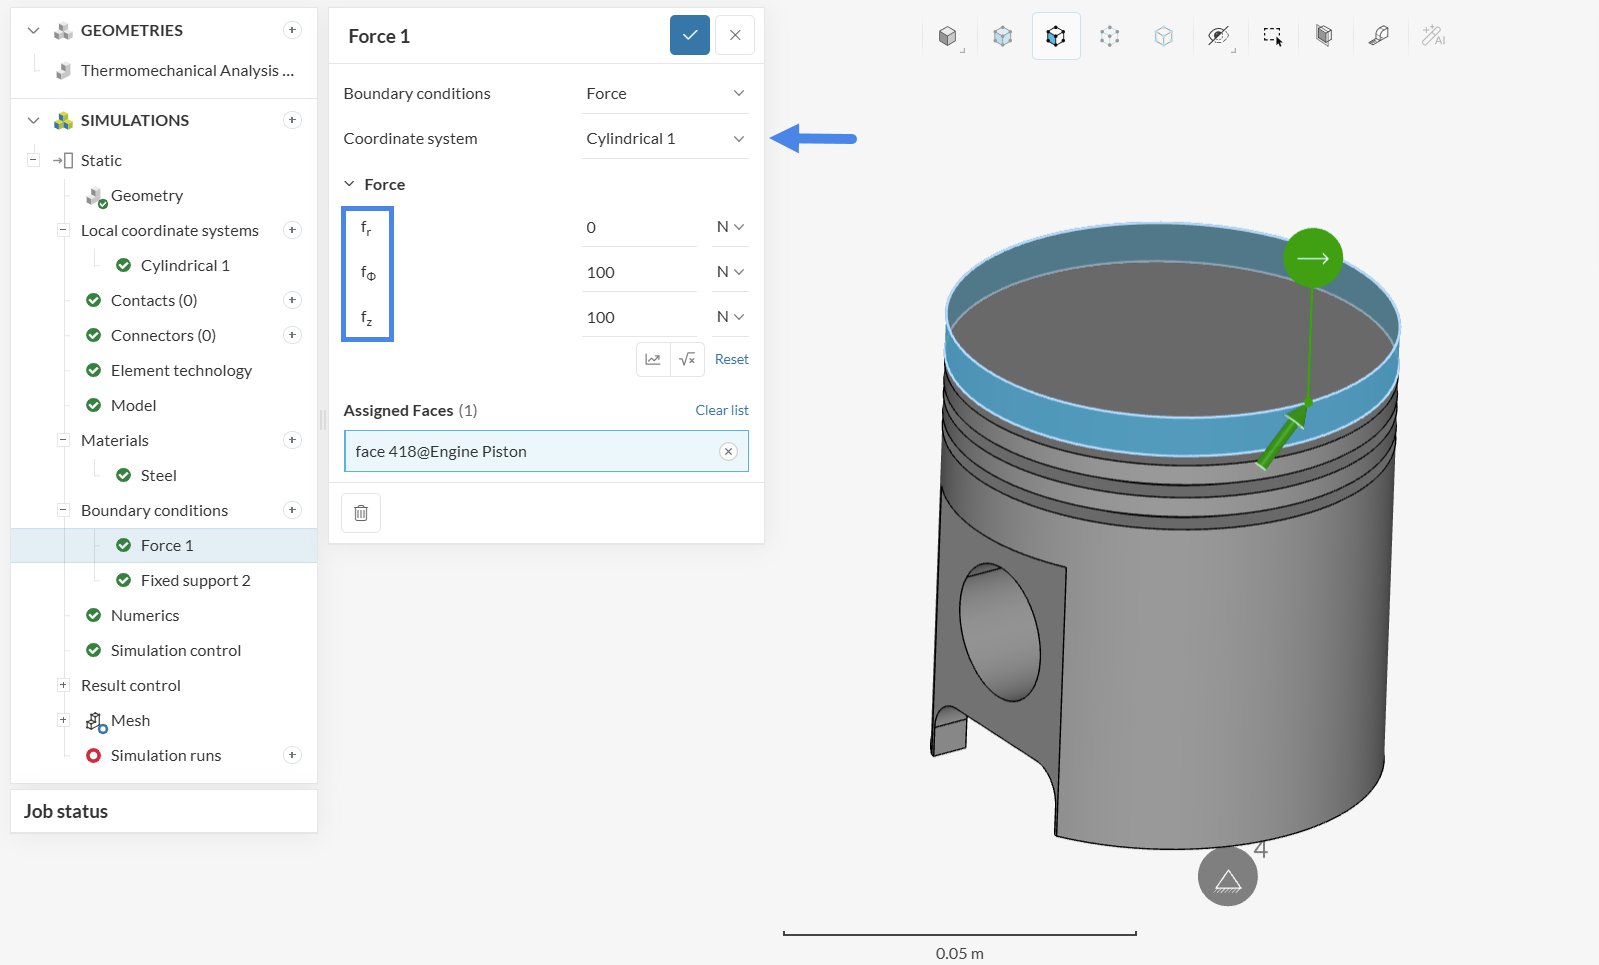1599x965 pixels.
Task: Change the fz unit dropdown
Action: click(x=730, y=317)
